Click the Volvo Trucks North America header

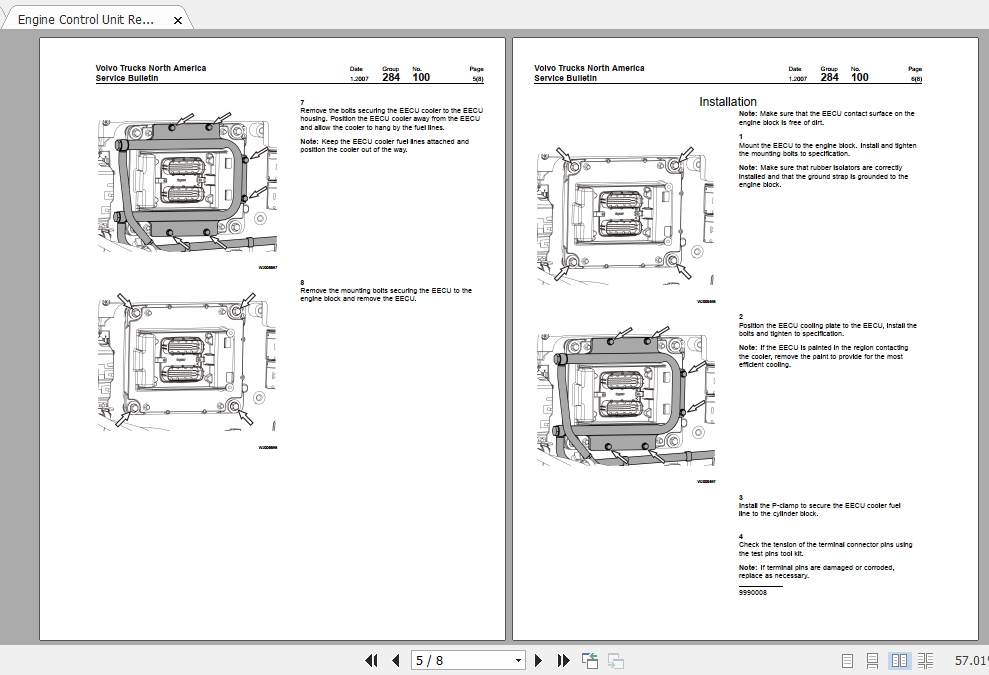point(150,68)
